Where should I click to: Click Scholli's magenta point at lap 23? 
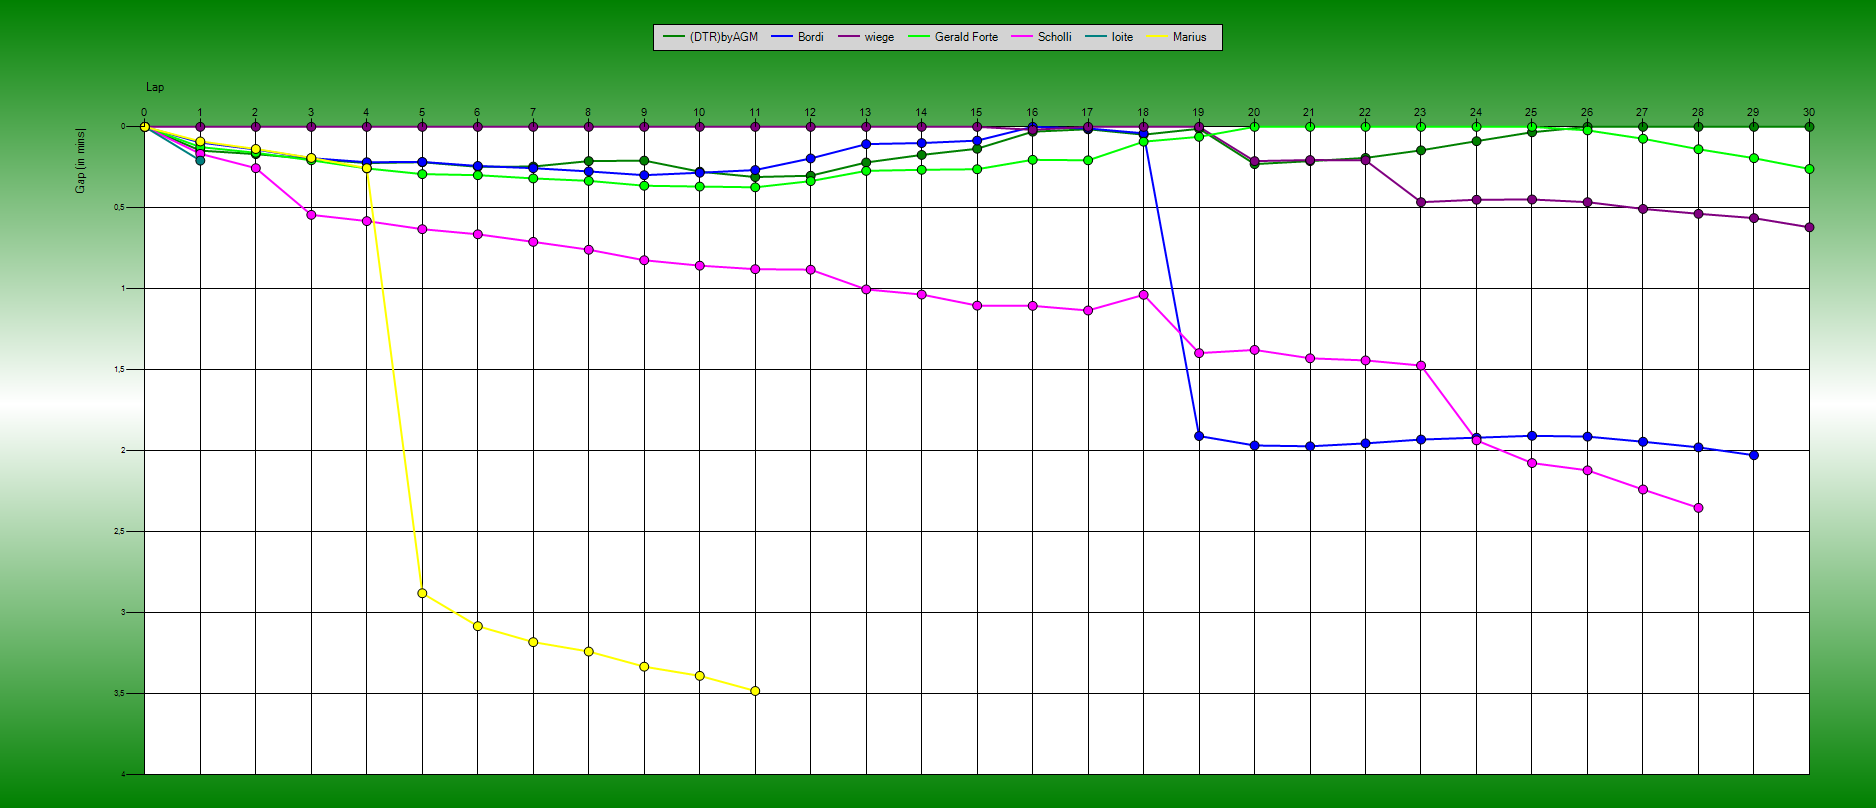click(1421, 366)
